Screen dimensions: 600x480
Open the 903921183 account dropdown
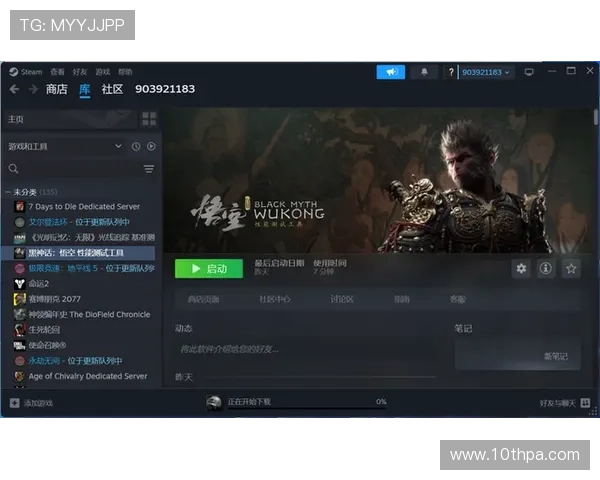point(486,72)
